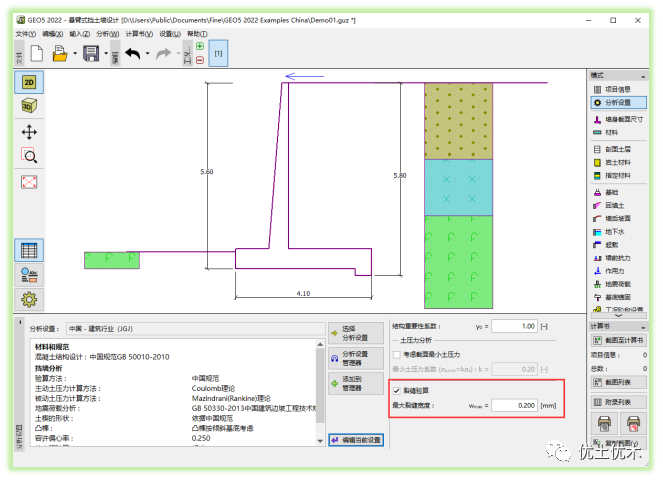Toggle the table panel icon on the left toolbar
The image size is (663, 481).
pos(29,250)
